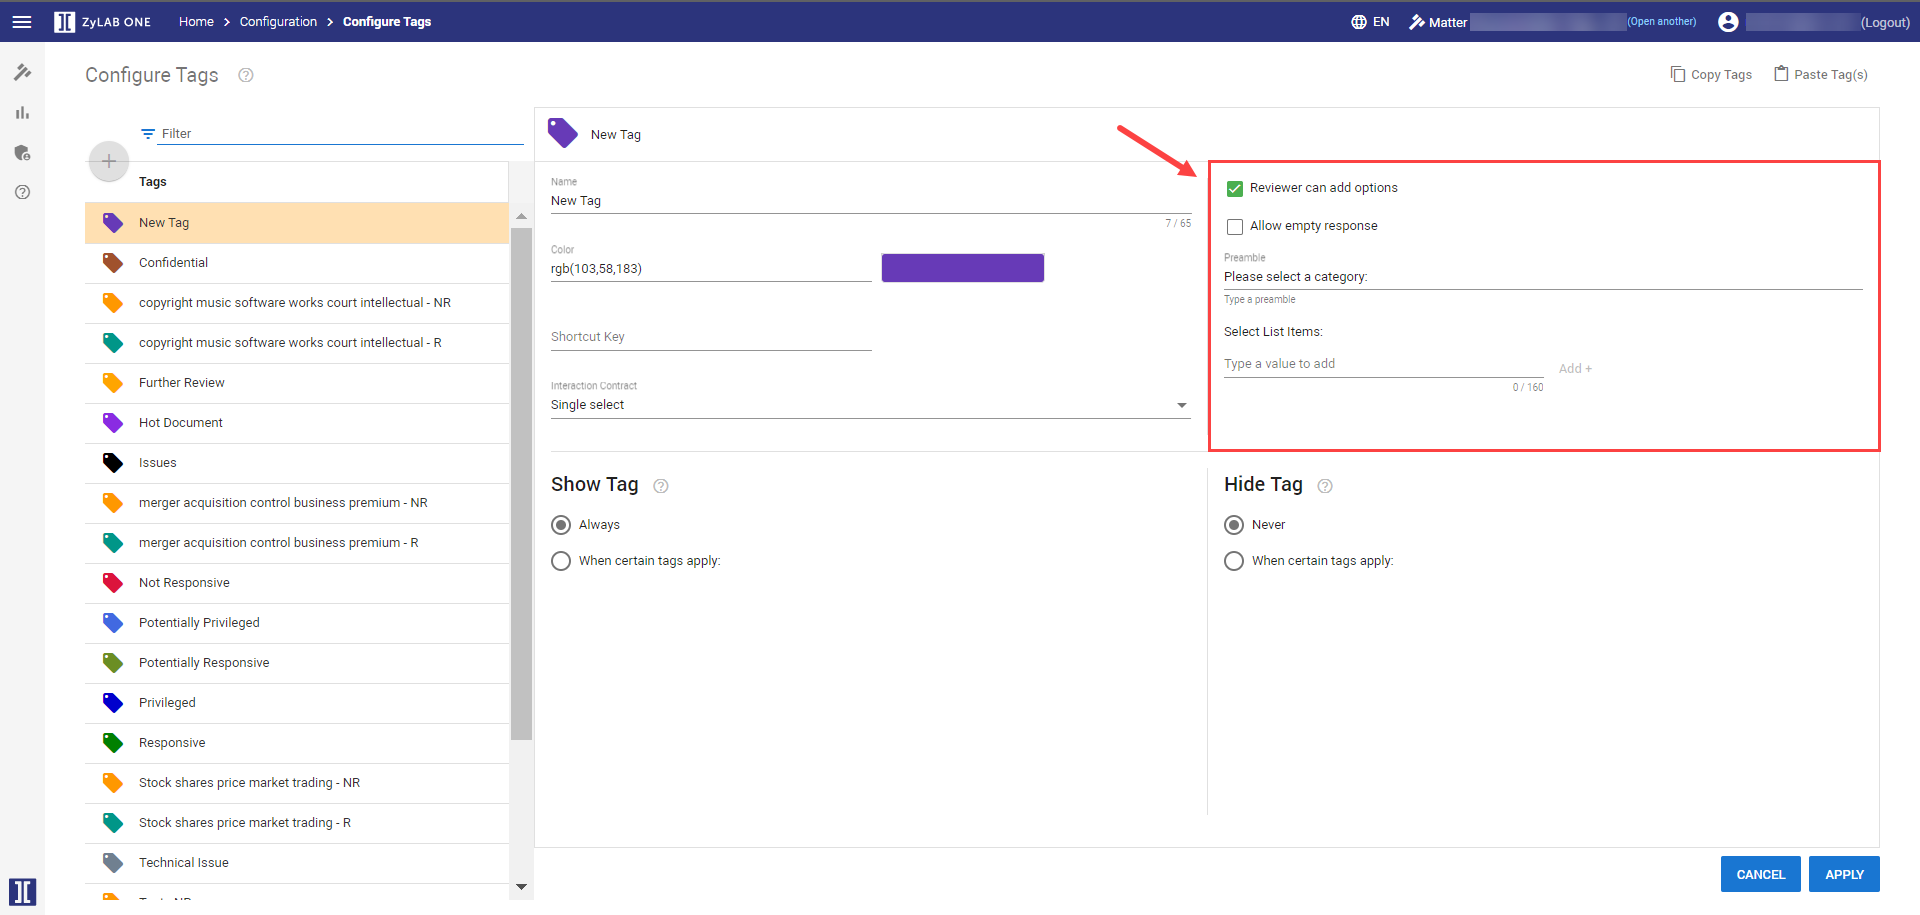Navigate to Configuration breadcrumb
1920x915 pixels.
[x=278, y=22]
